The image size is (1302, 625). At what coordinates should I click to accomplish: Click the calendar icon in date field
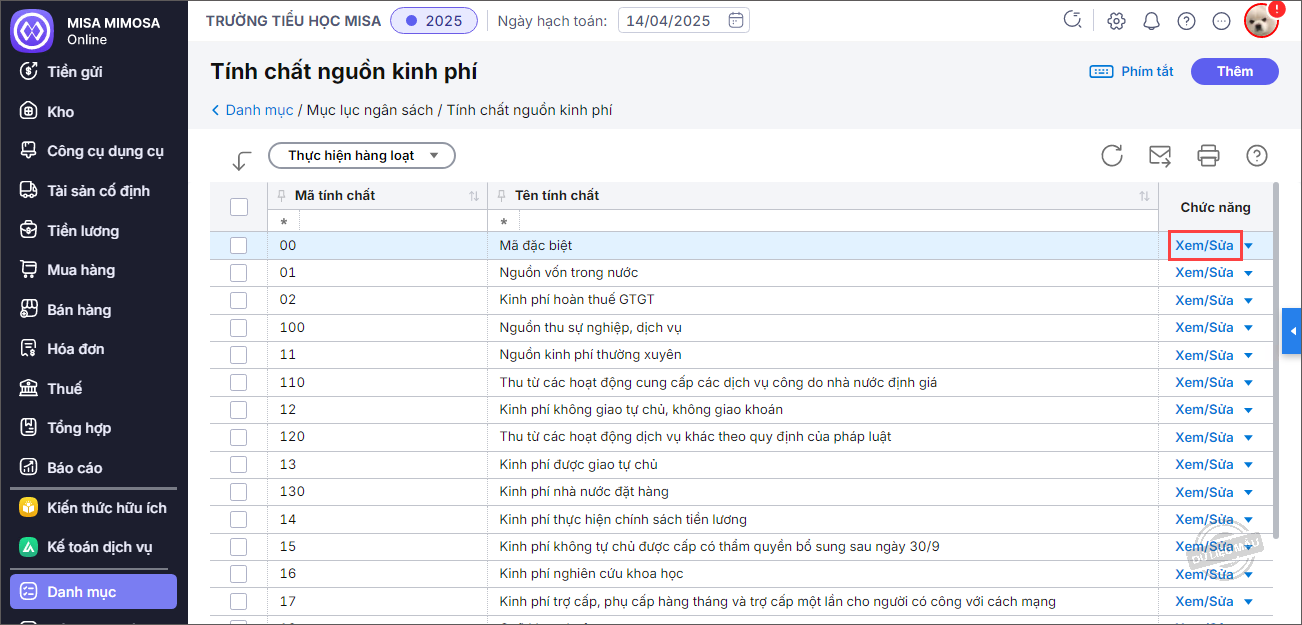(x=736, y=20)
